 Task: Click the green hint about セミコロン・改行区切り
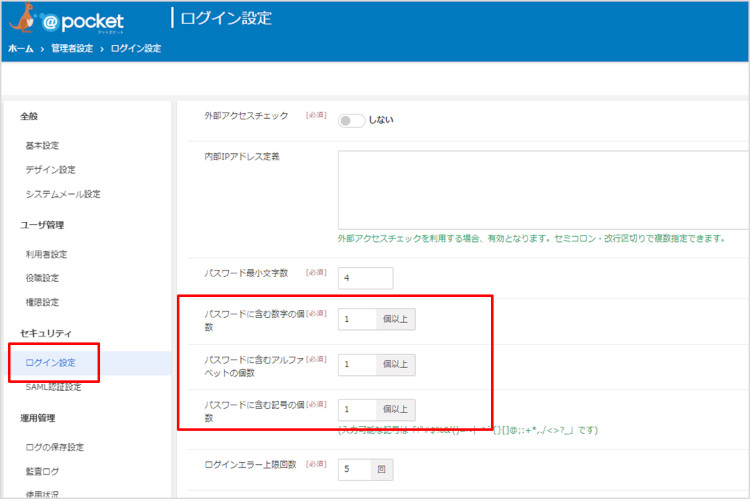[x=532, y=238]
